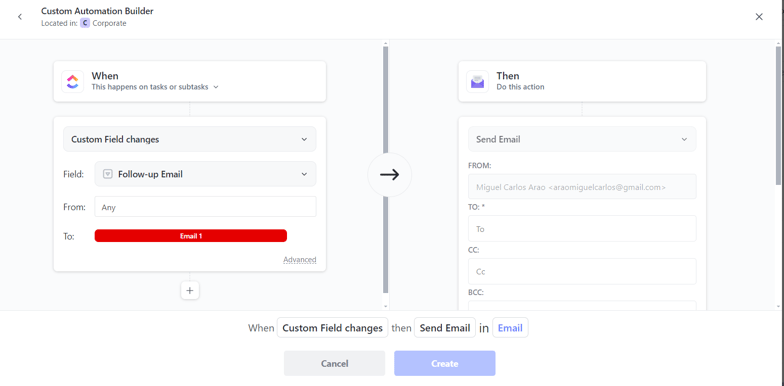
Task: Click the back arrow icon
Action: (x=20, y=17)
